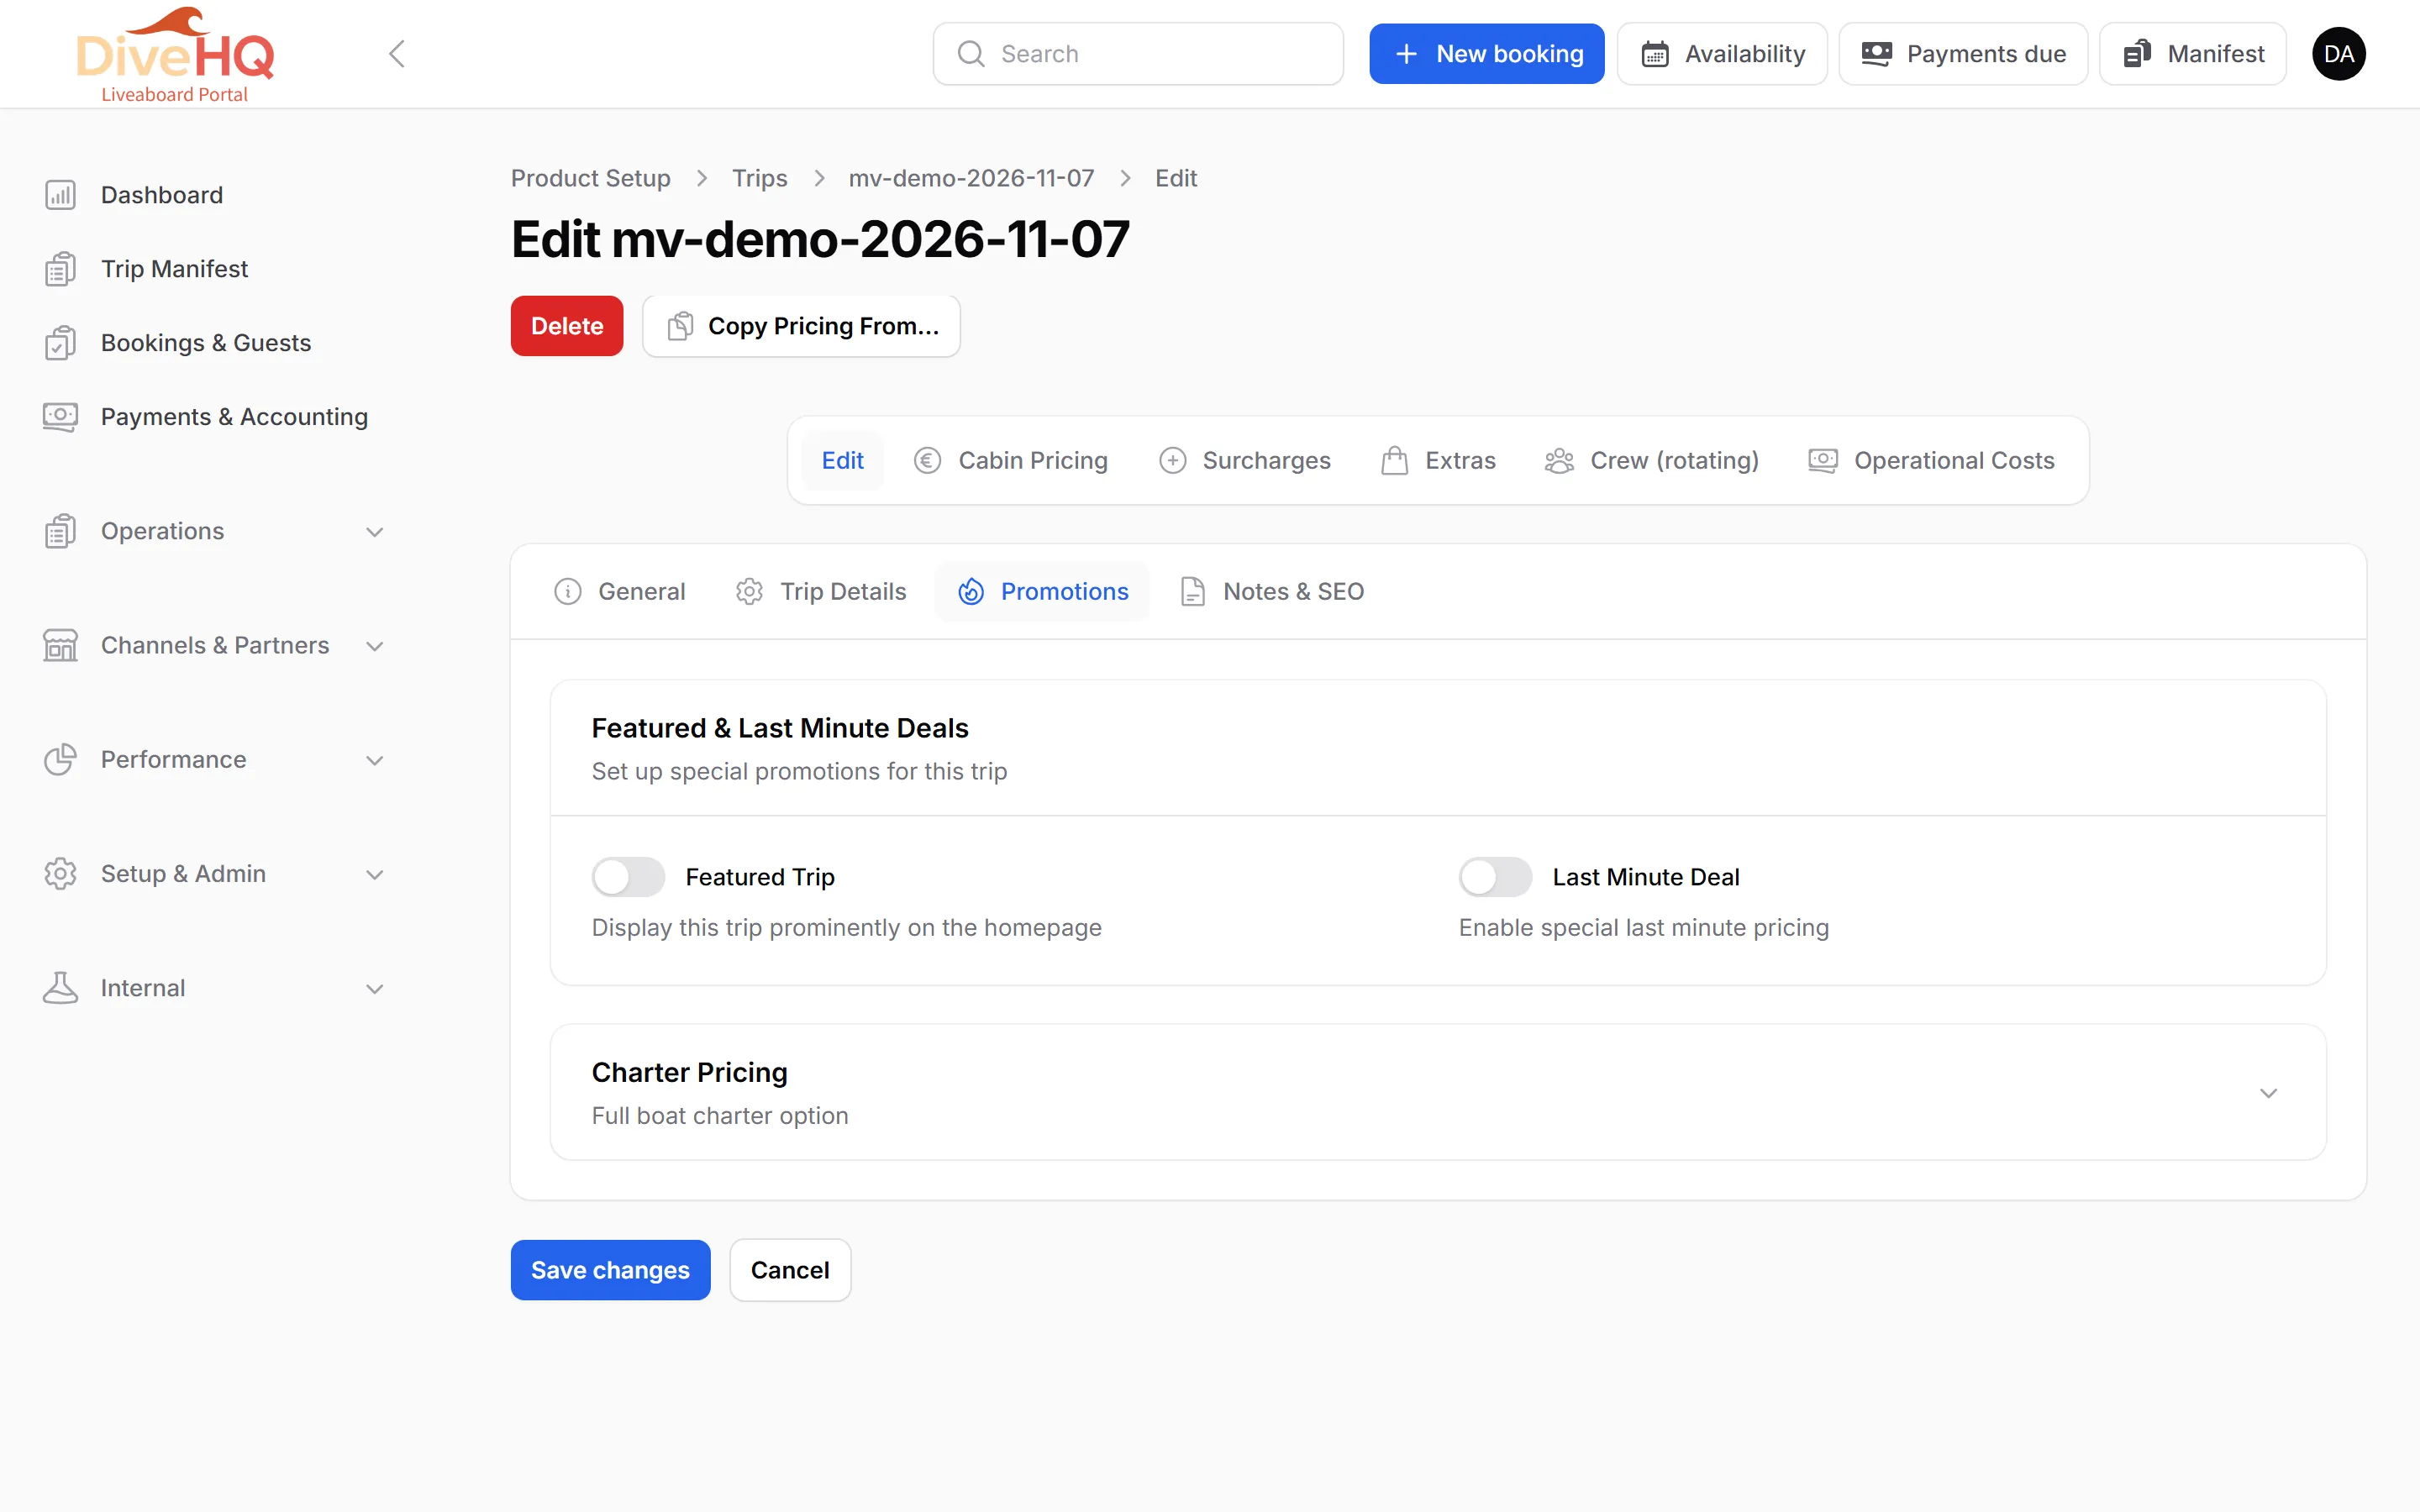Expand the Channels & Partners chevron
The image size is (2420, 1512).
point(375,646)
